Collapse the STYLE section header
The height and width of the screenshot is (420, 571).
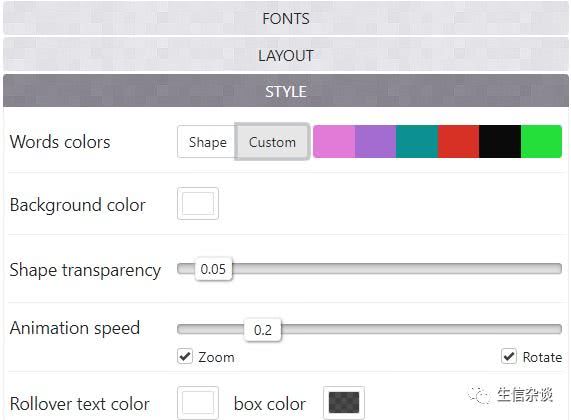(x=286, y=91)
